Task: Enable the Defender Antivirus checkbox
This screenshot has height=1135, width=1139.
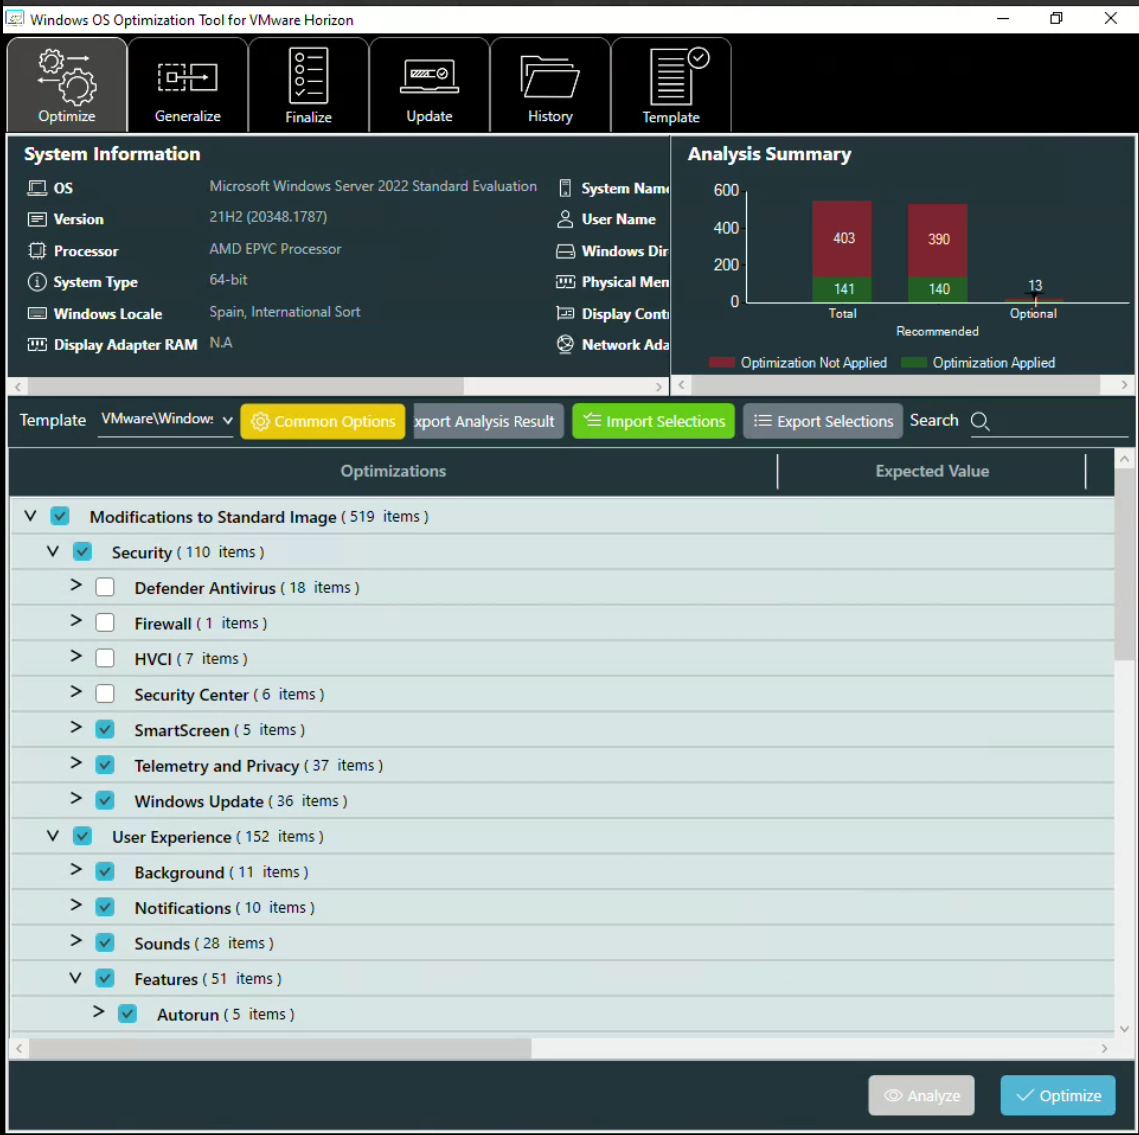Action: 105,588
